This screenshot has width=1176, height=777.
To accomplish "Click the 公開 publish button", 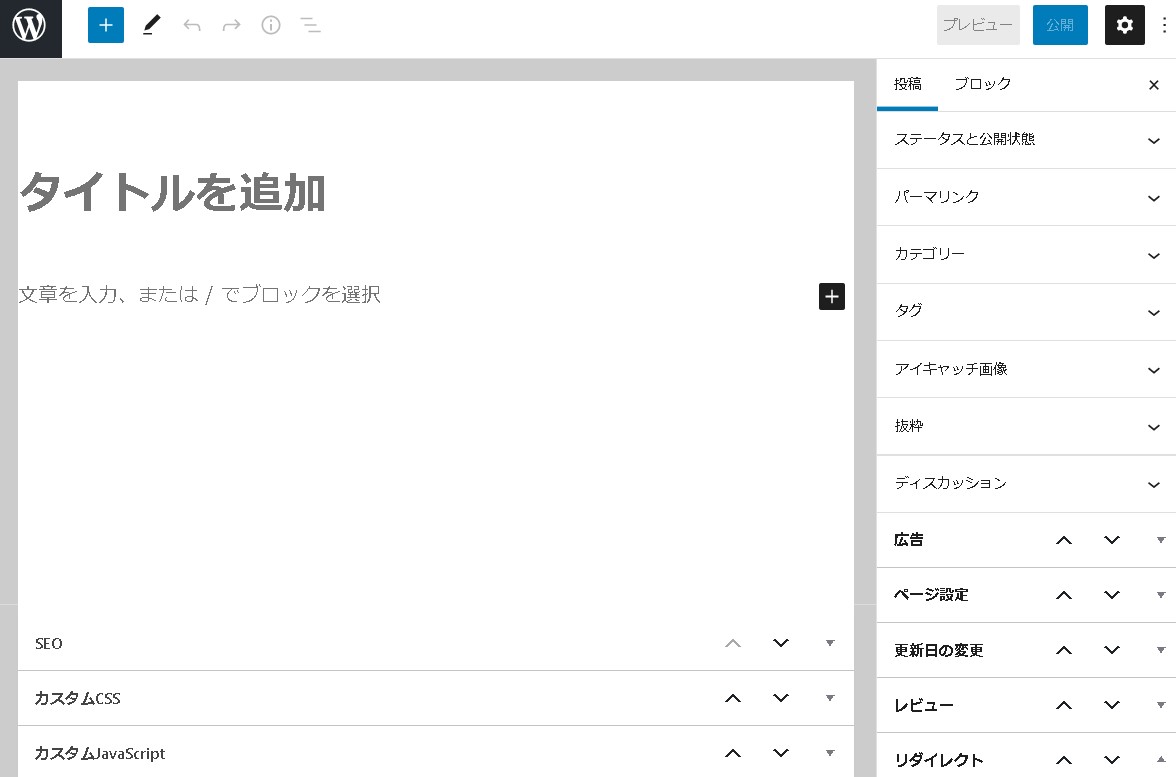I will [x=1059, y=25].
